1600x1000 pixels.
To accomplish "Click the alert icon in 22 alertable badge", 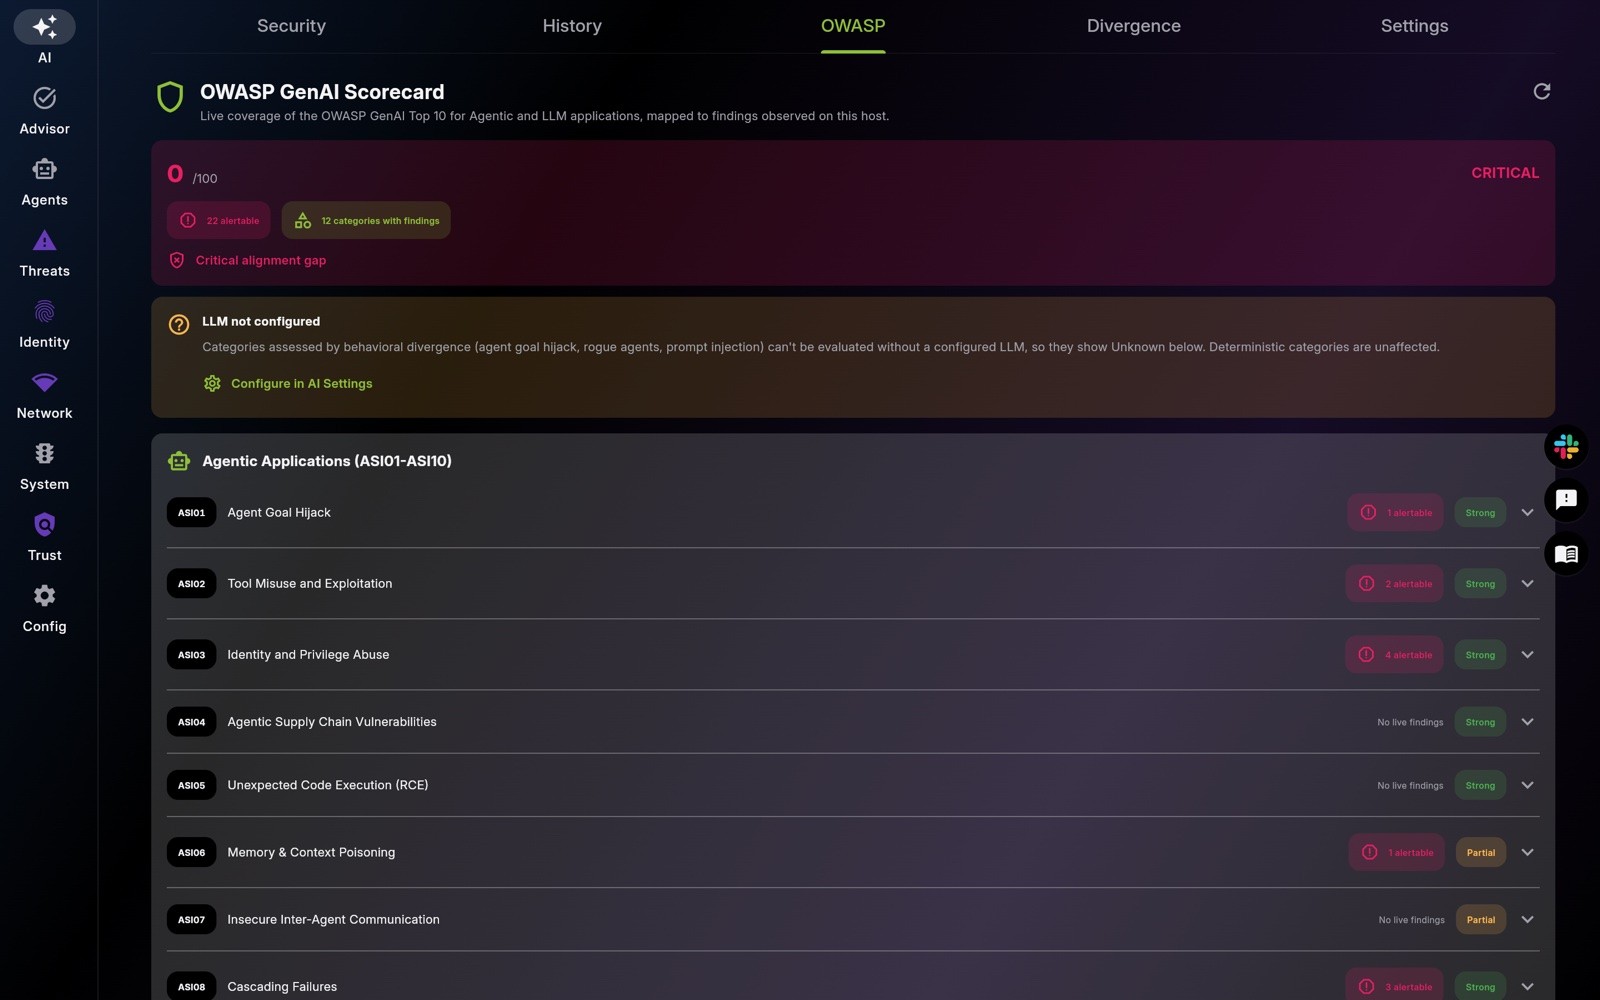I will point(188,220).
